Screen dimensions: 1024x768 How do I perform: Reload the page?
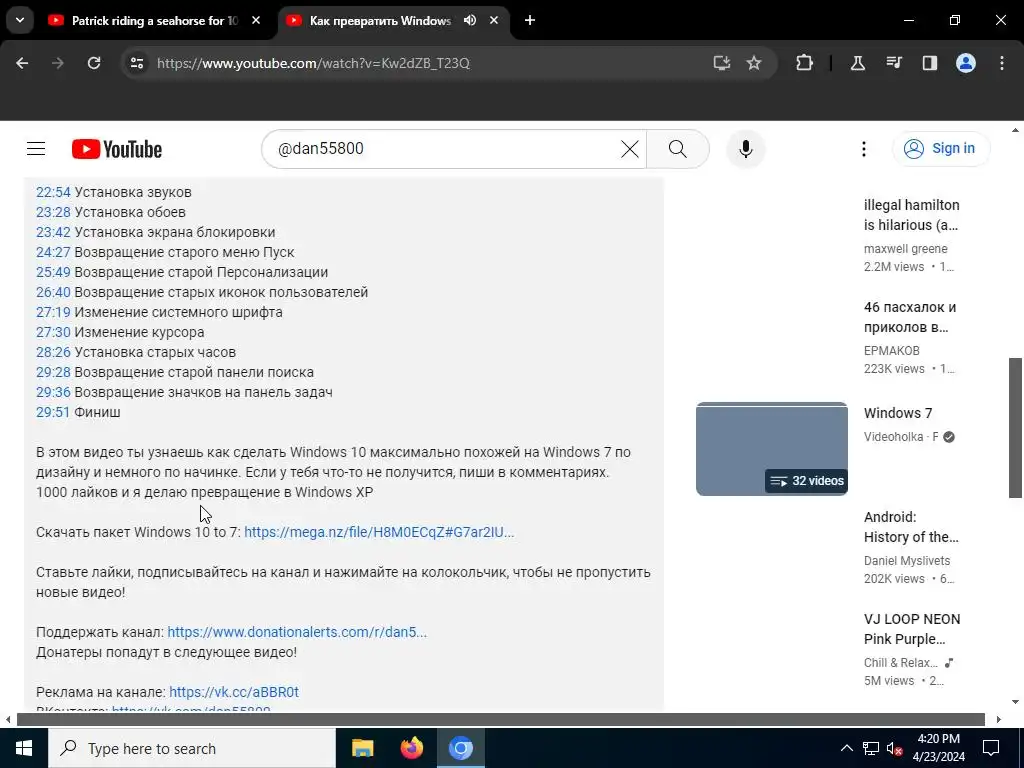click(94, 63)
